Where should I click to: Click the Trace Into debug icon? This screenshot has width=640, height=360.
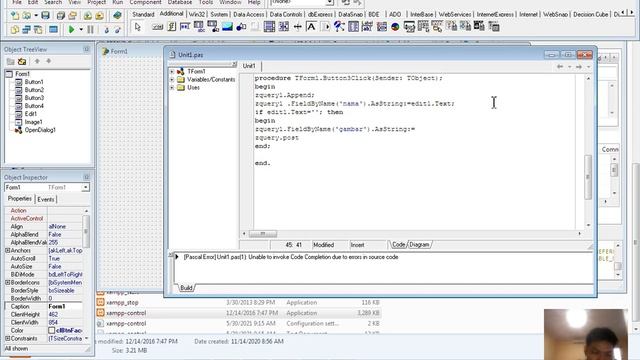pos(106,29)
